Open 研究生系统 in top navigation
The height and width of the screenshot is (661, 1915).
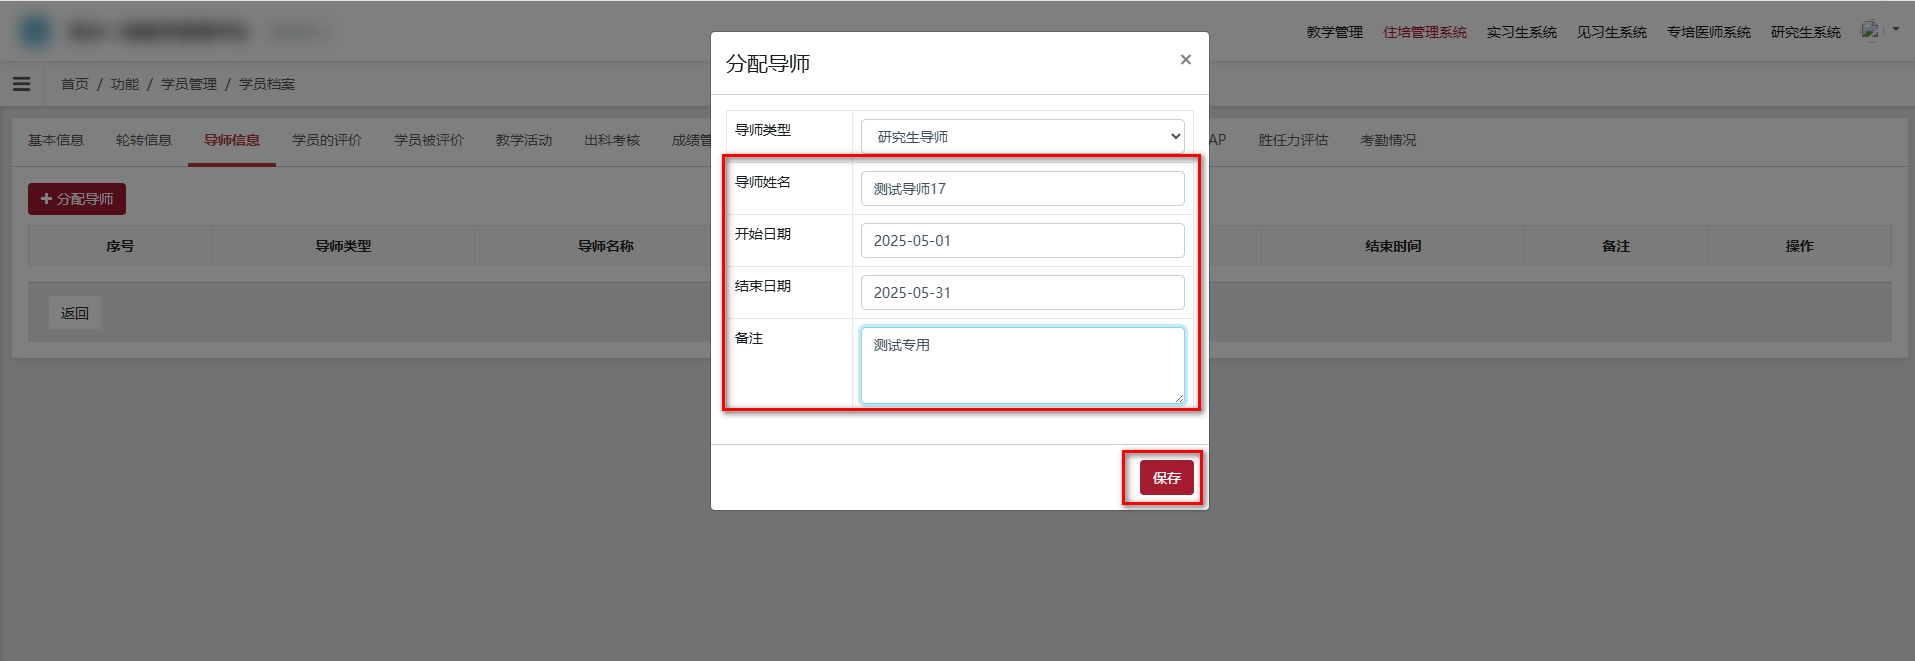tap(1805, 32)
